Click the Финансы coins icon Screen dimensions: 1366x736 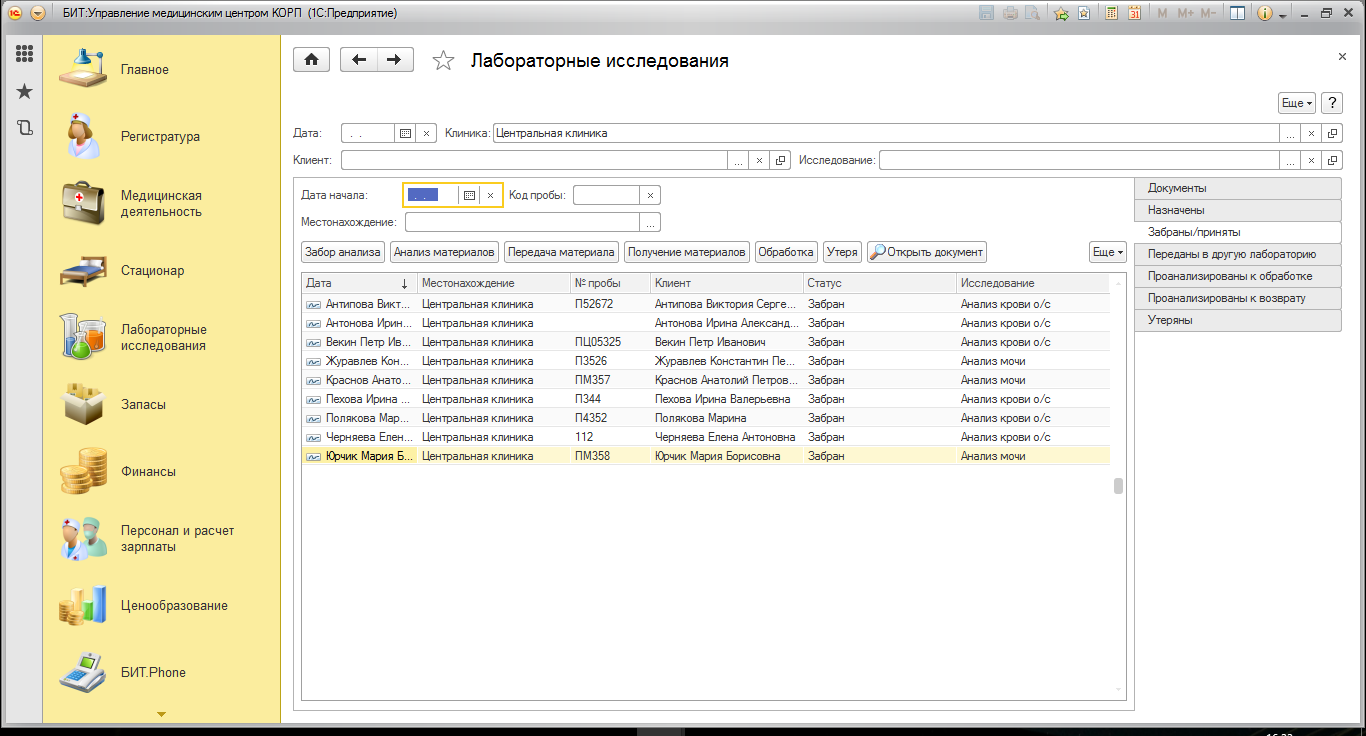(83, 471)
